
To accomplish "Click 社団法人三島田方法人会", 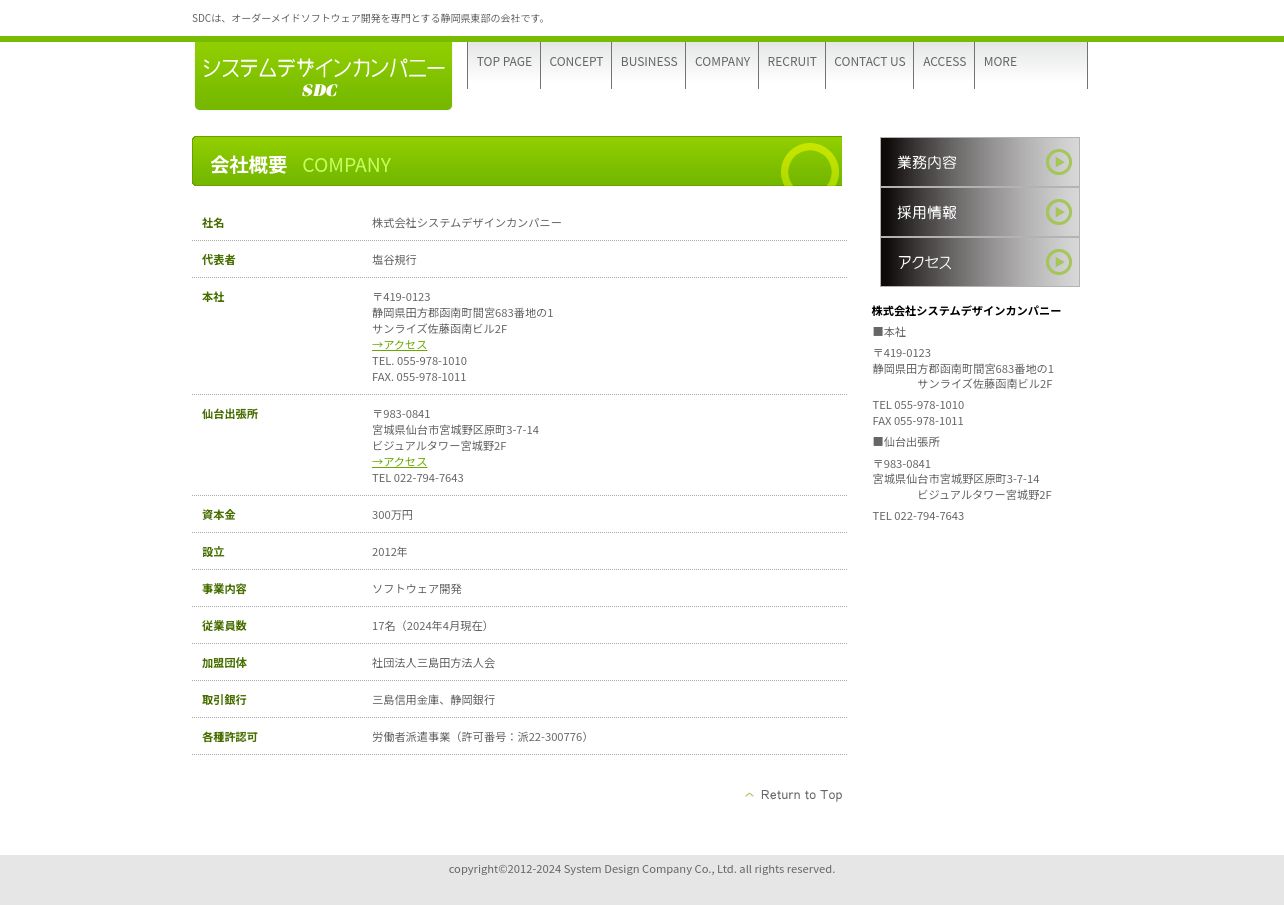I will (x=433, y=663).
